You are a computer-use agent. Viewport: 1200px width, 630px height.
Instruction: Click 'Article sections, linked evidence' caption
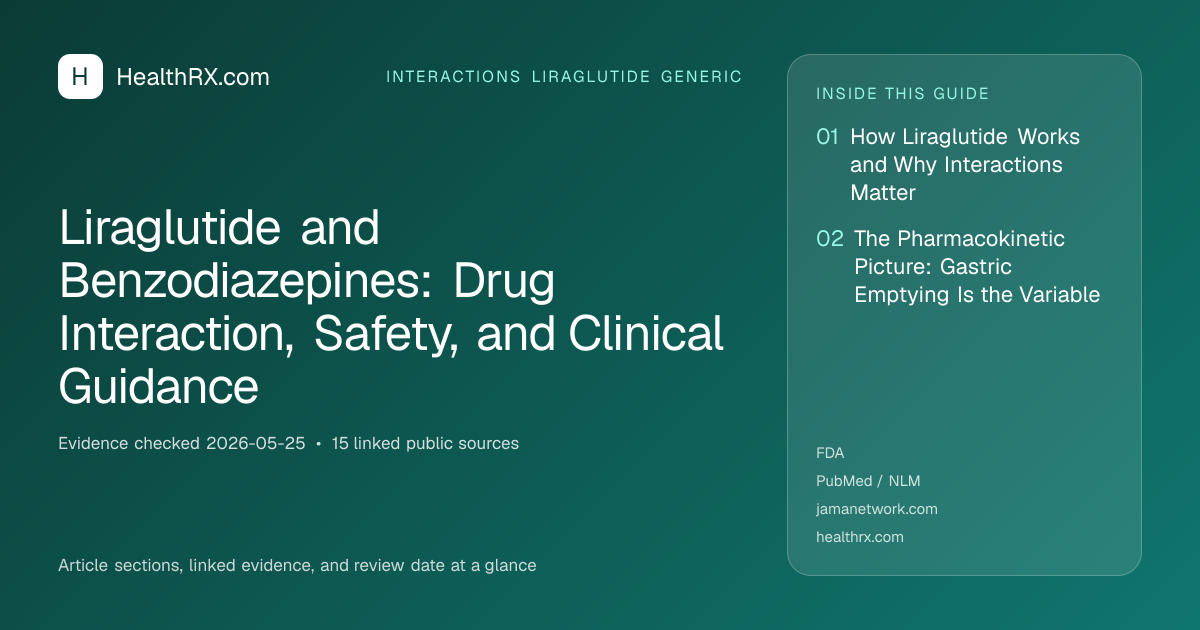[x=297, y=565]
